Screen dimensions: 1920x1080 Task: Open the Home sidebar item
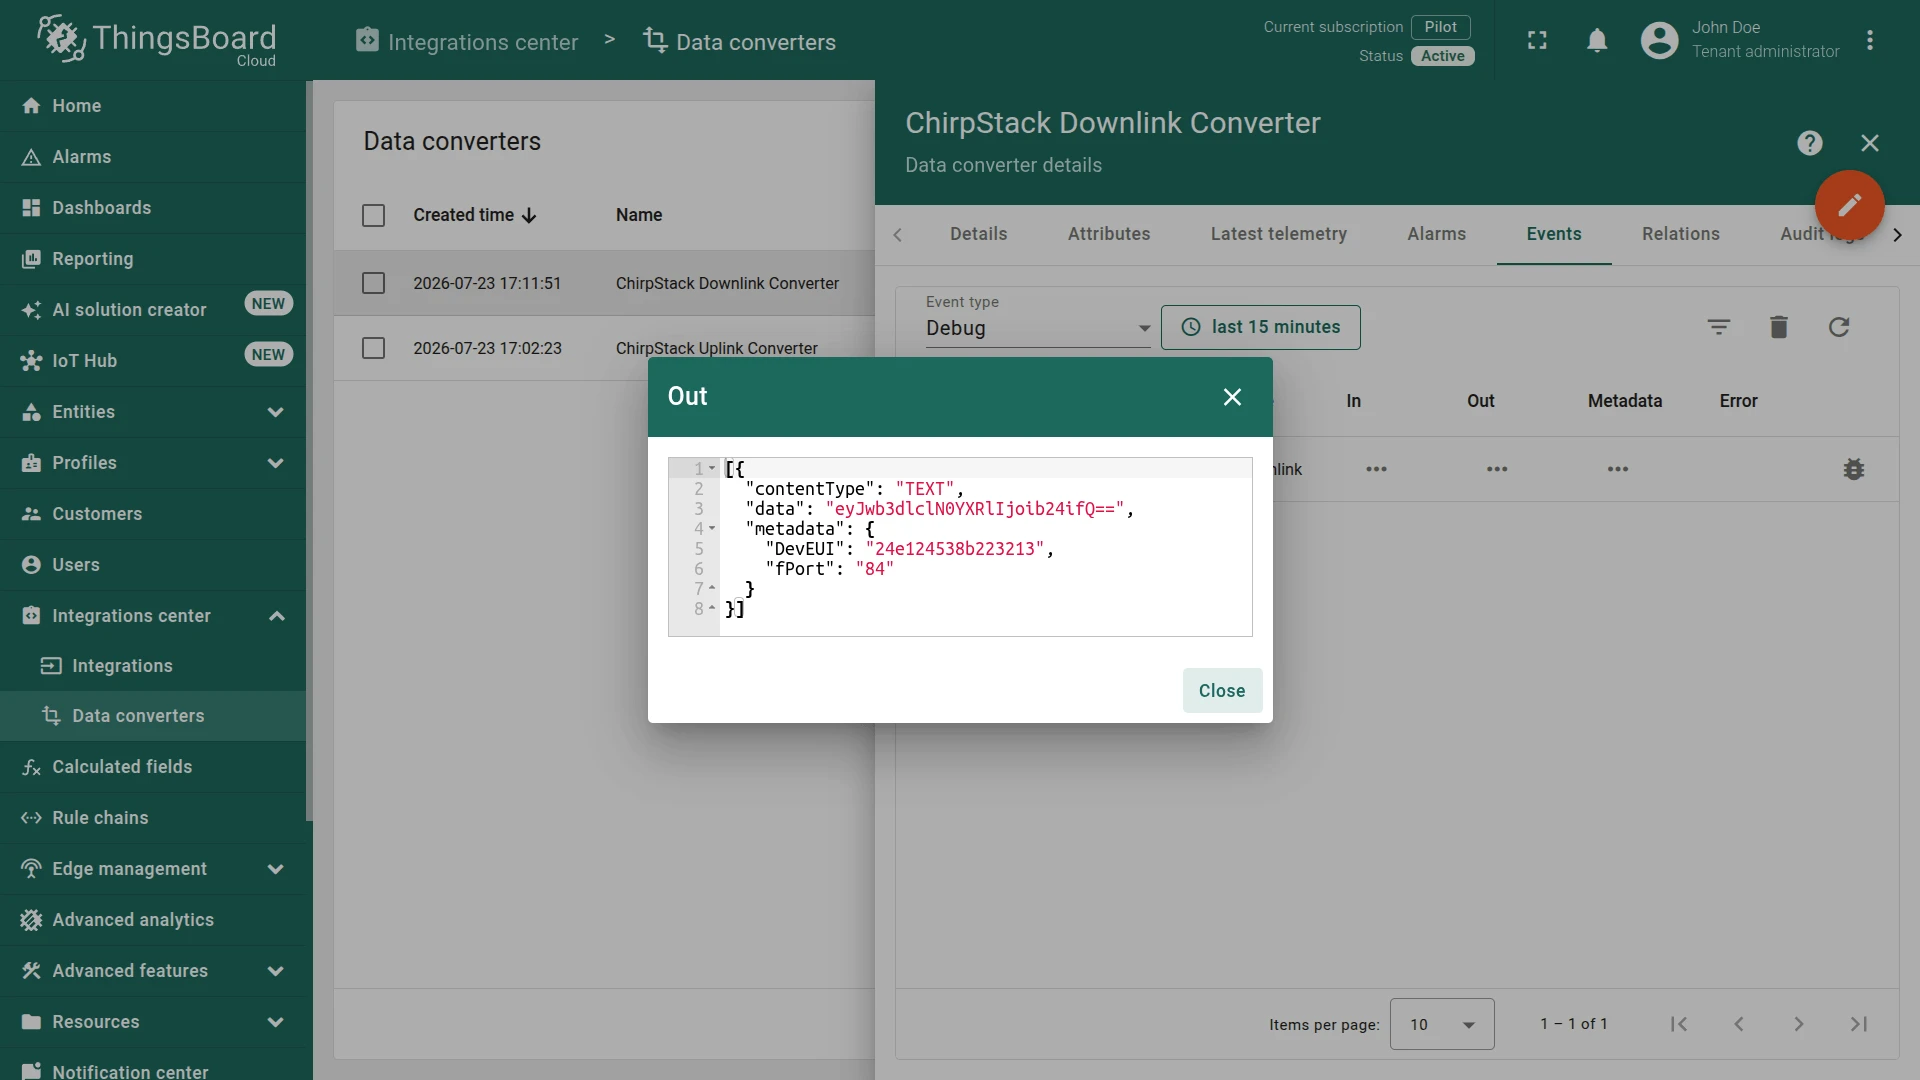pos(152,106)
